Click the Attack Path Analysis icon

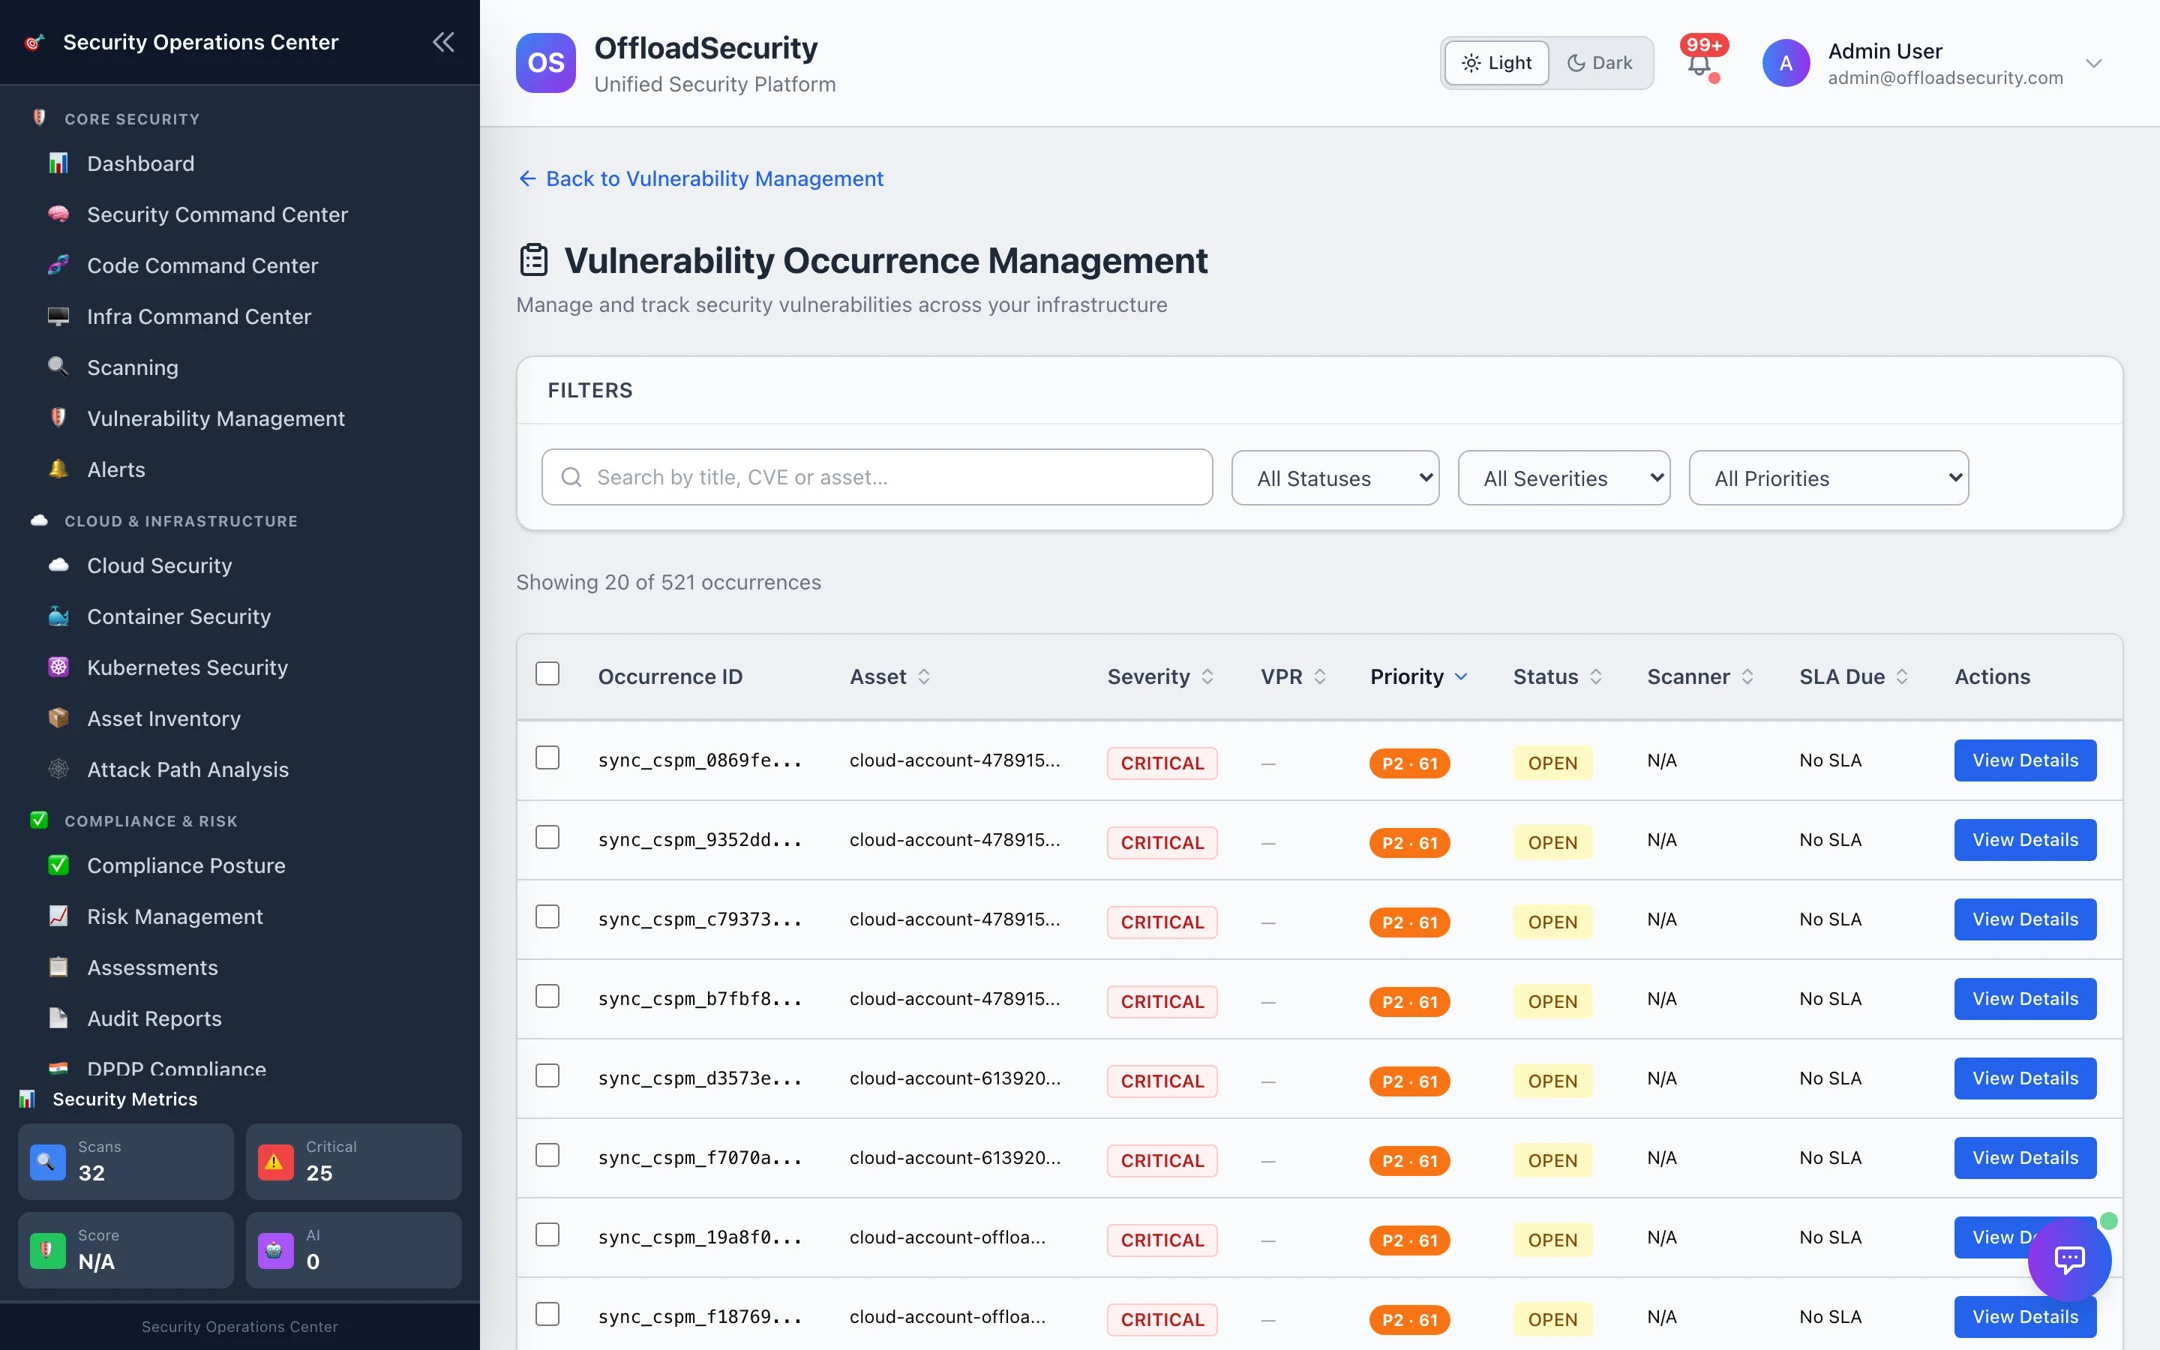58,769
